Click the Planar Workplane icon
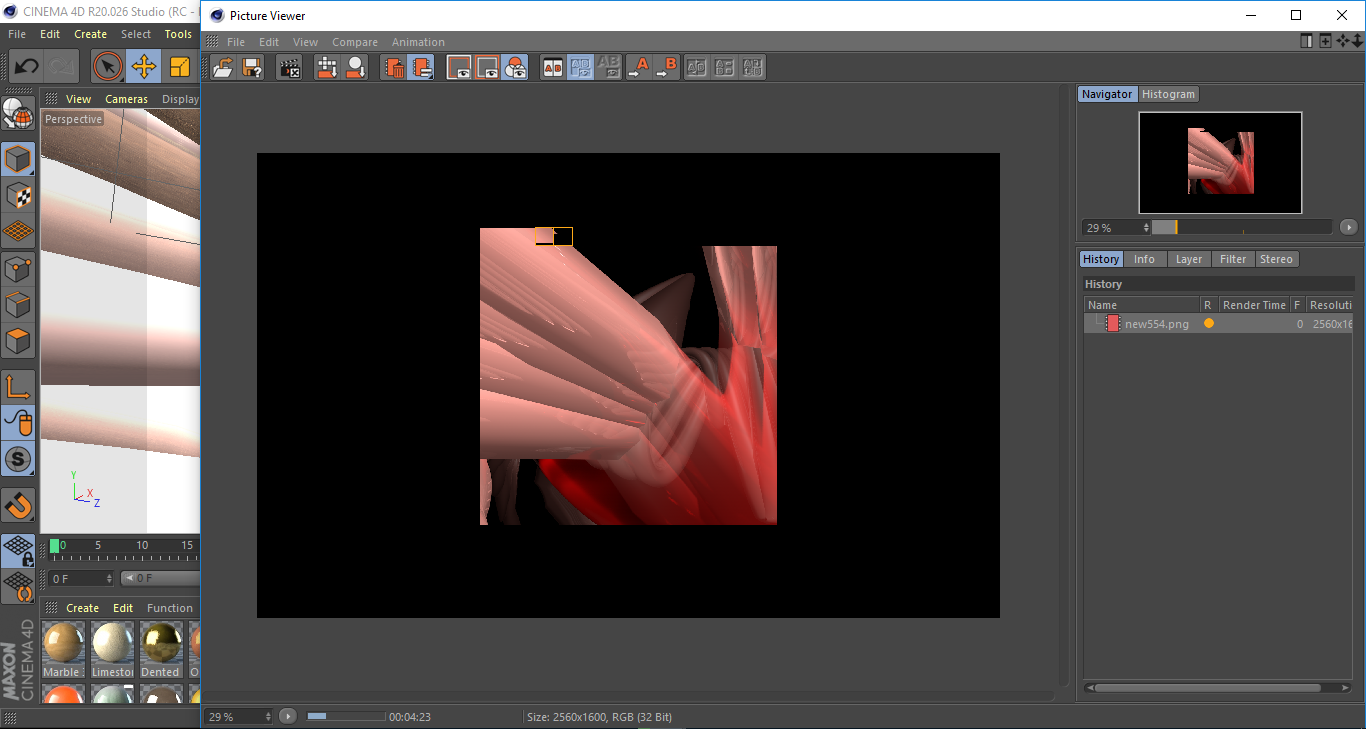Screen dimensions: 1366x729 click(x=18, y=586)
